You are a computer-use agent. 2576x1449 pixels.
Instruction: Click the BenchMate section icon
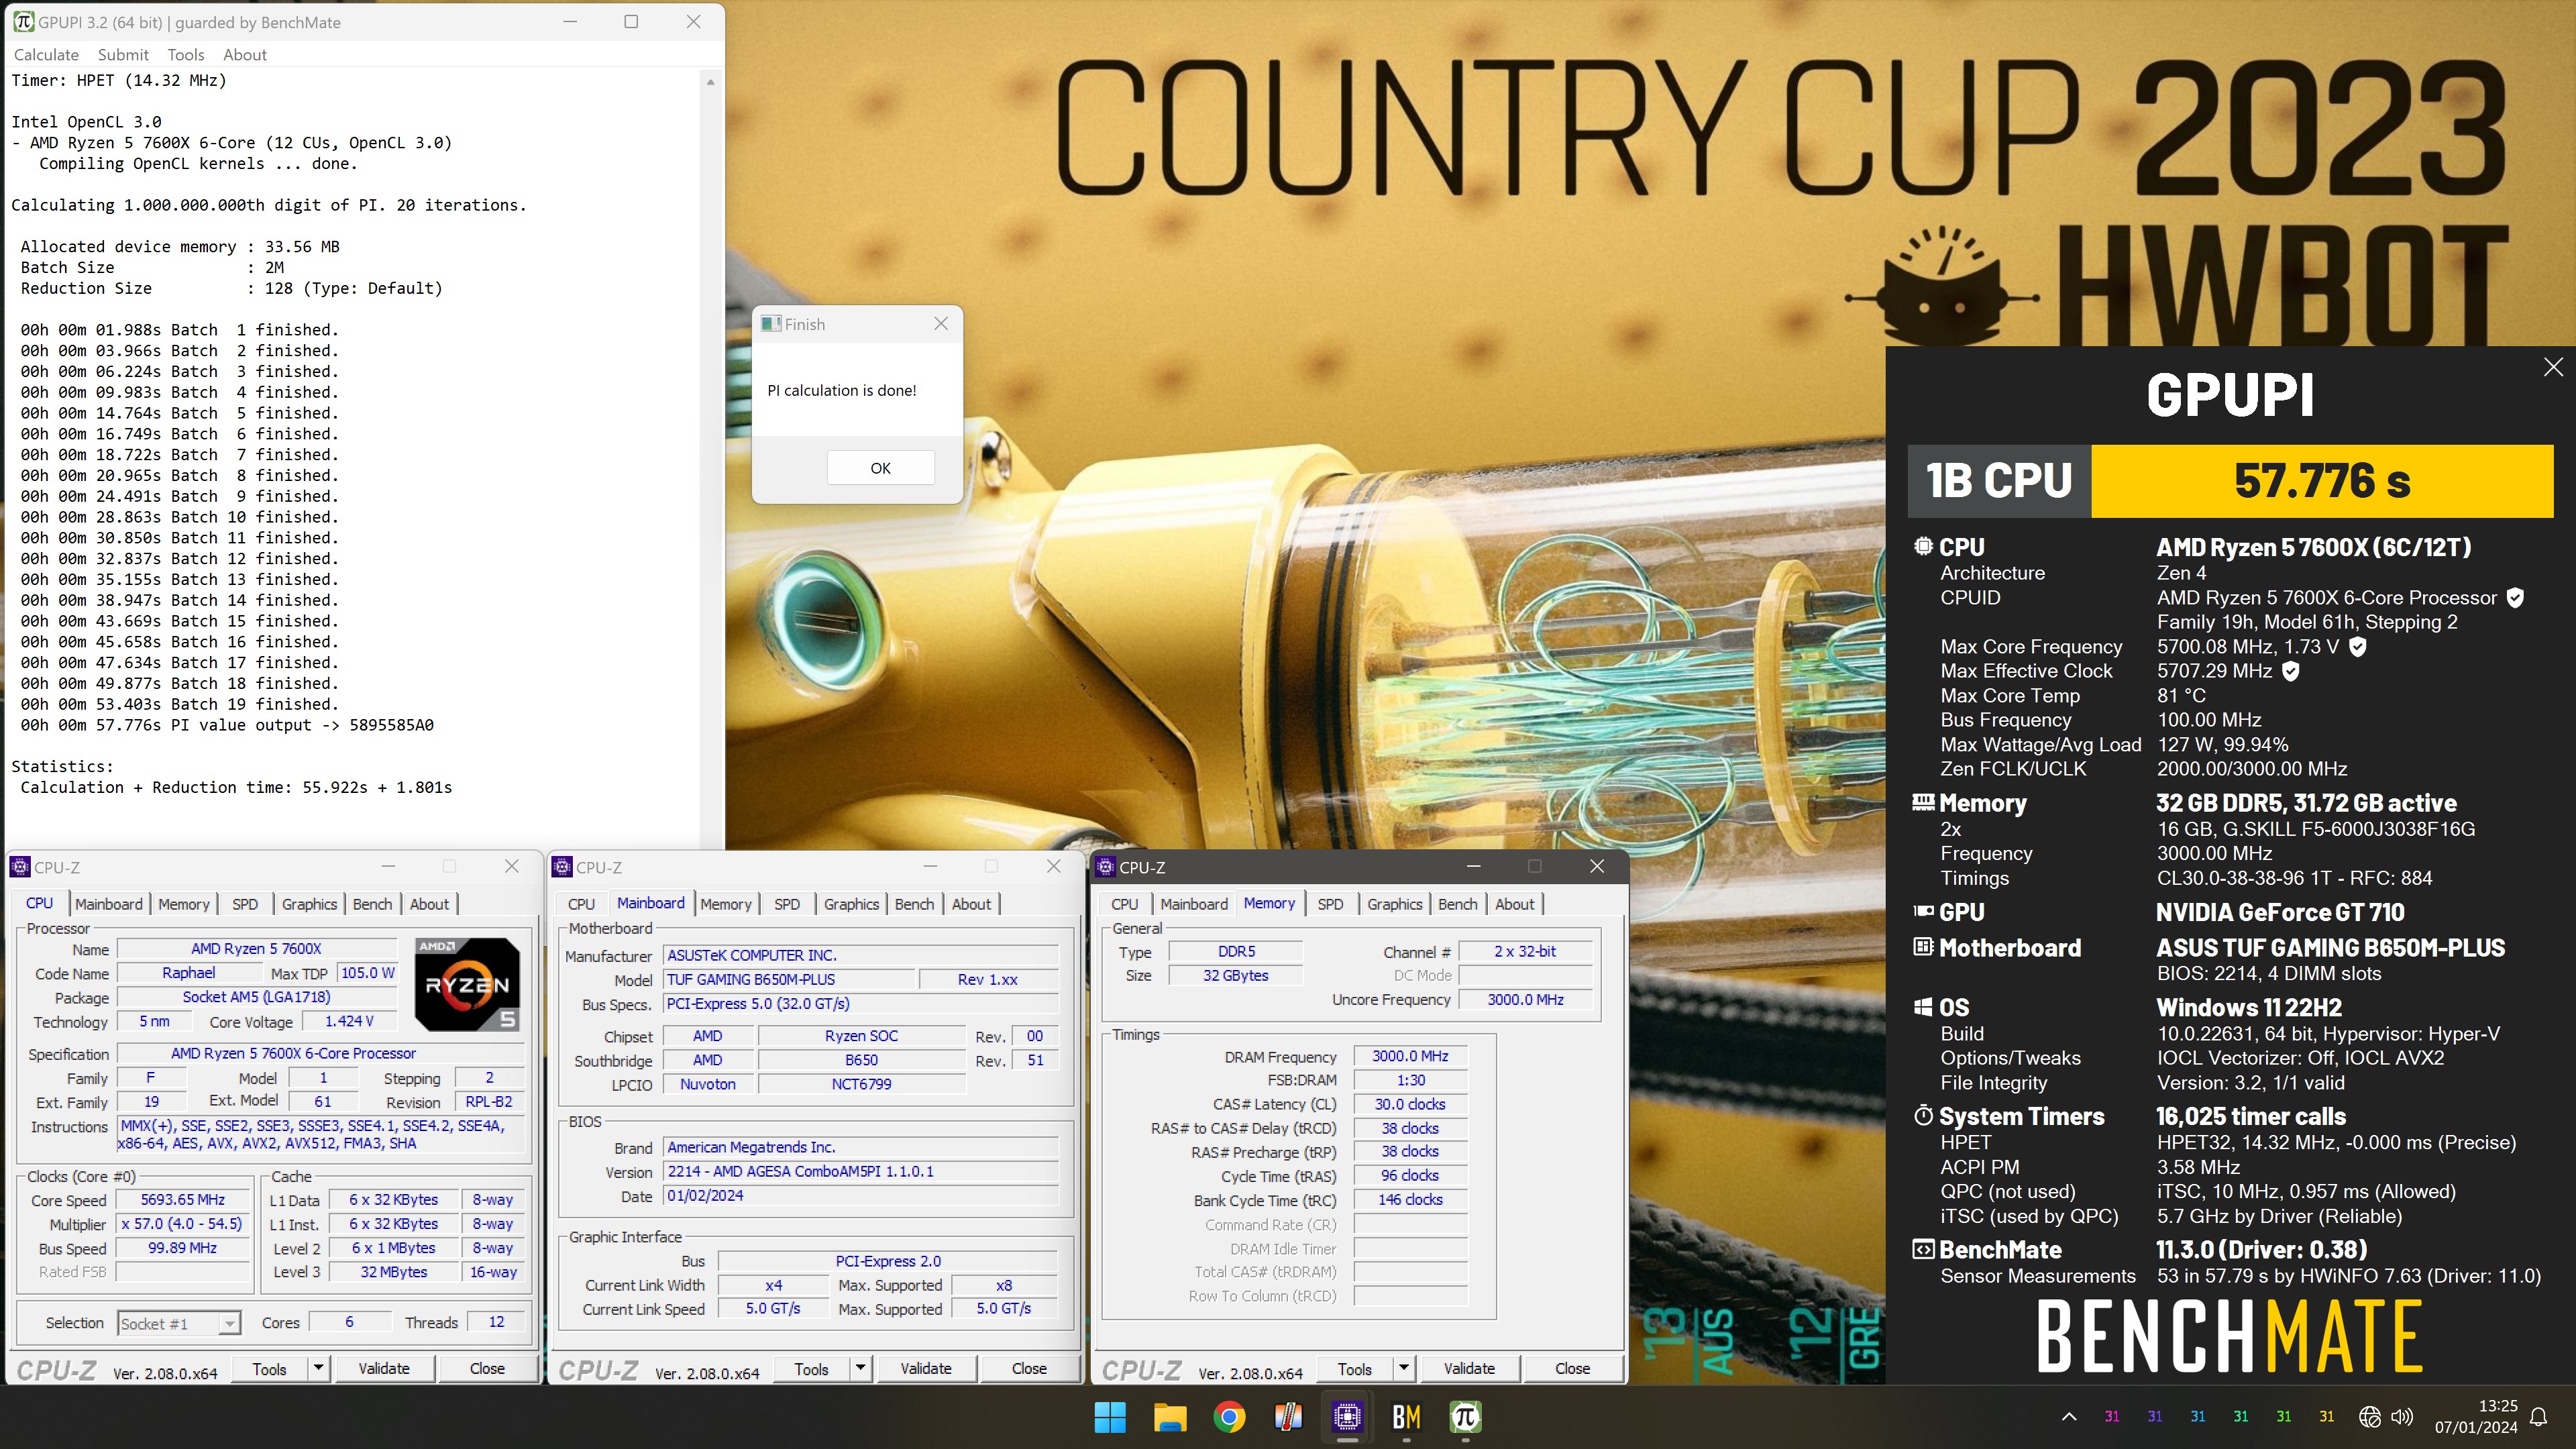pyautogui.click(x=1923, y=1249)
